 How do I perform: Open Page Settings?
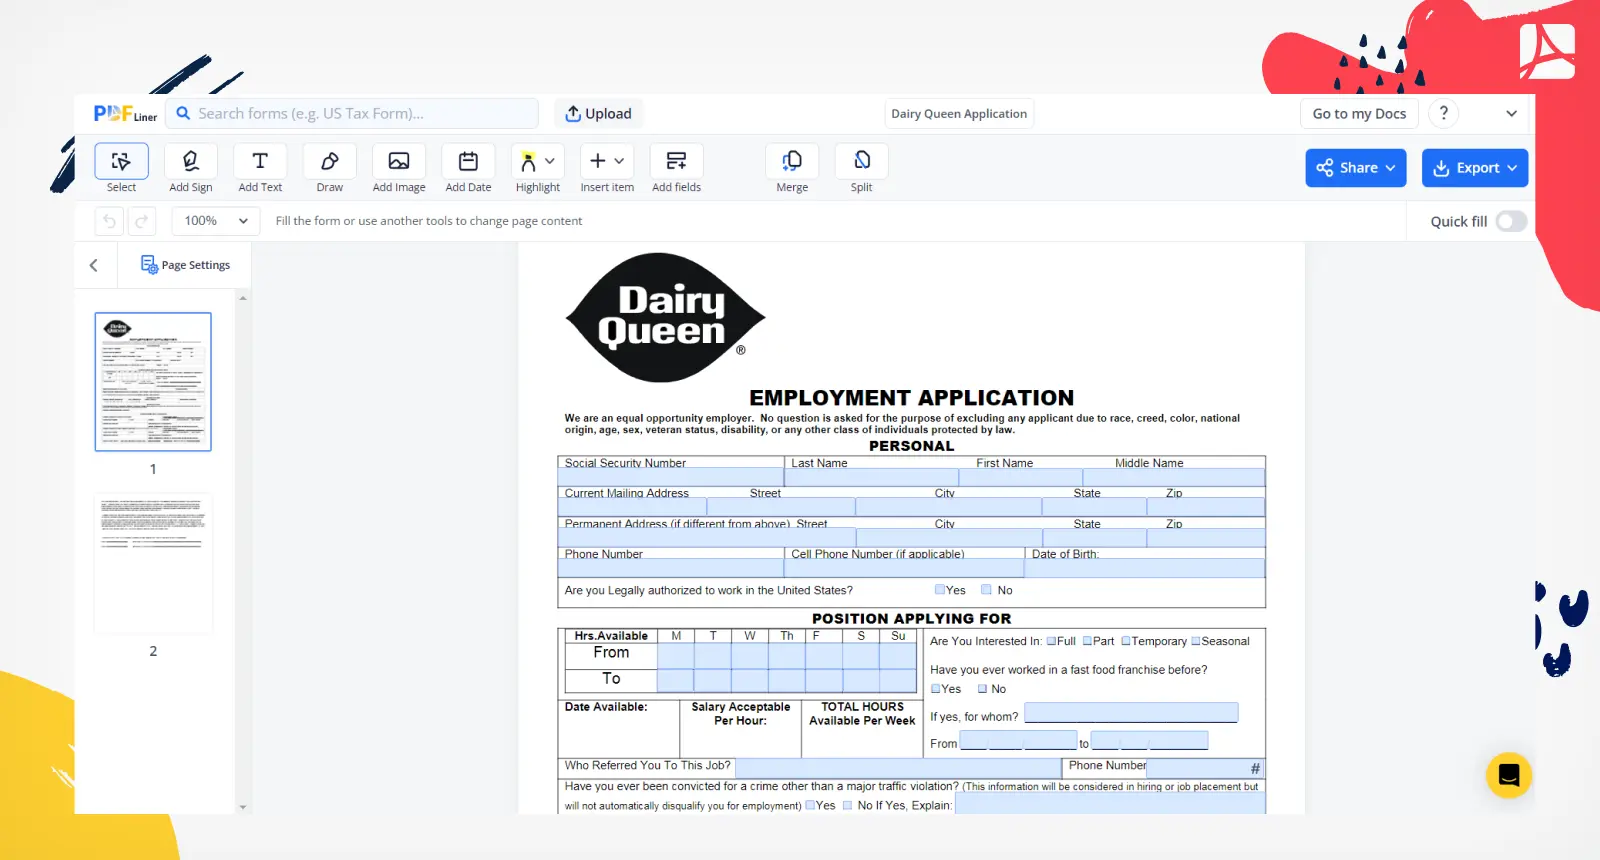[185, 265]
